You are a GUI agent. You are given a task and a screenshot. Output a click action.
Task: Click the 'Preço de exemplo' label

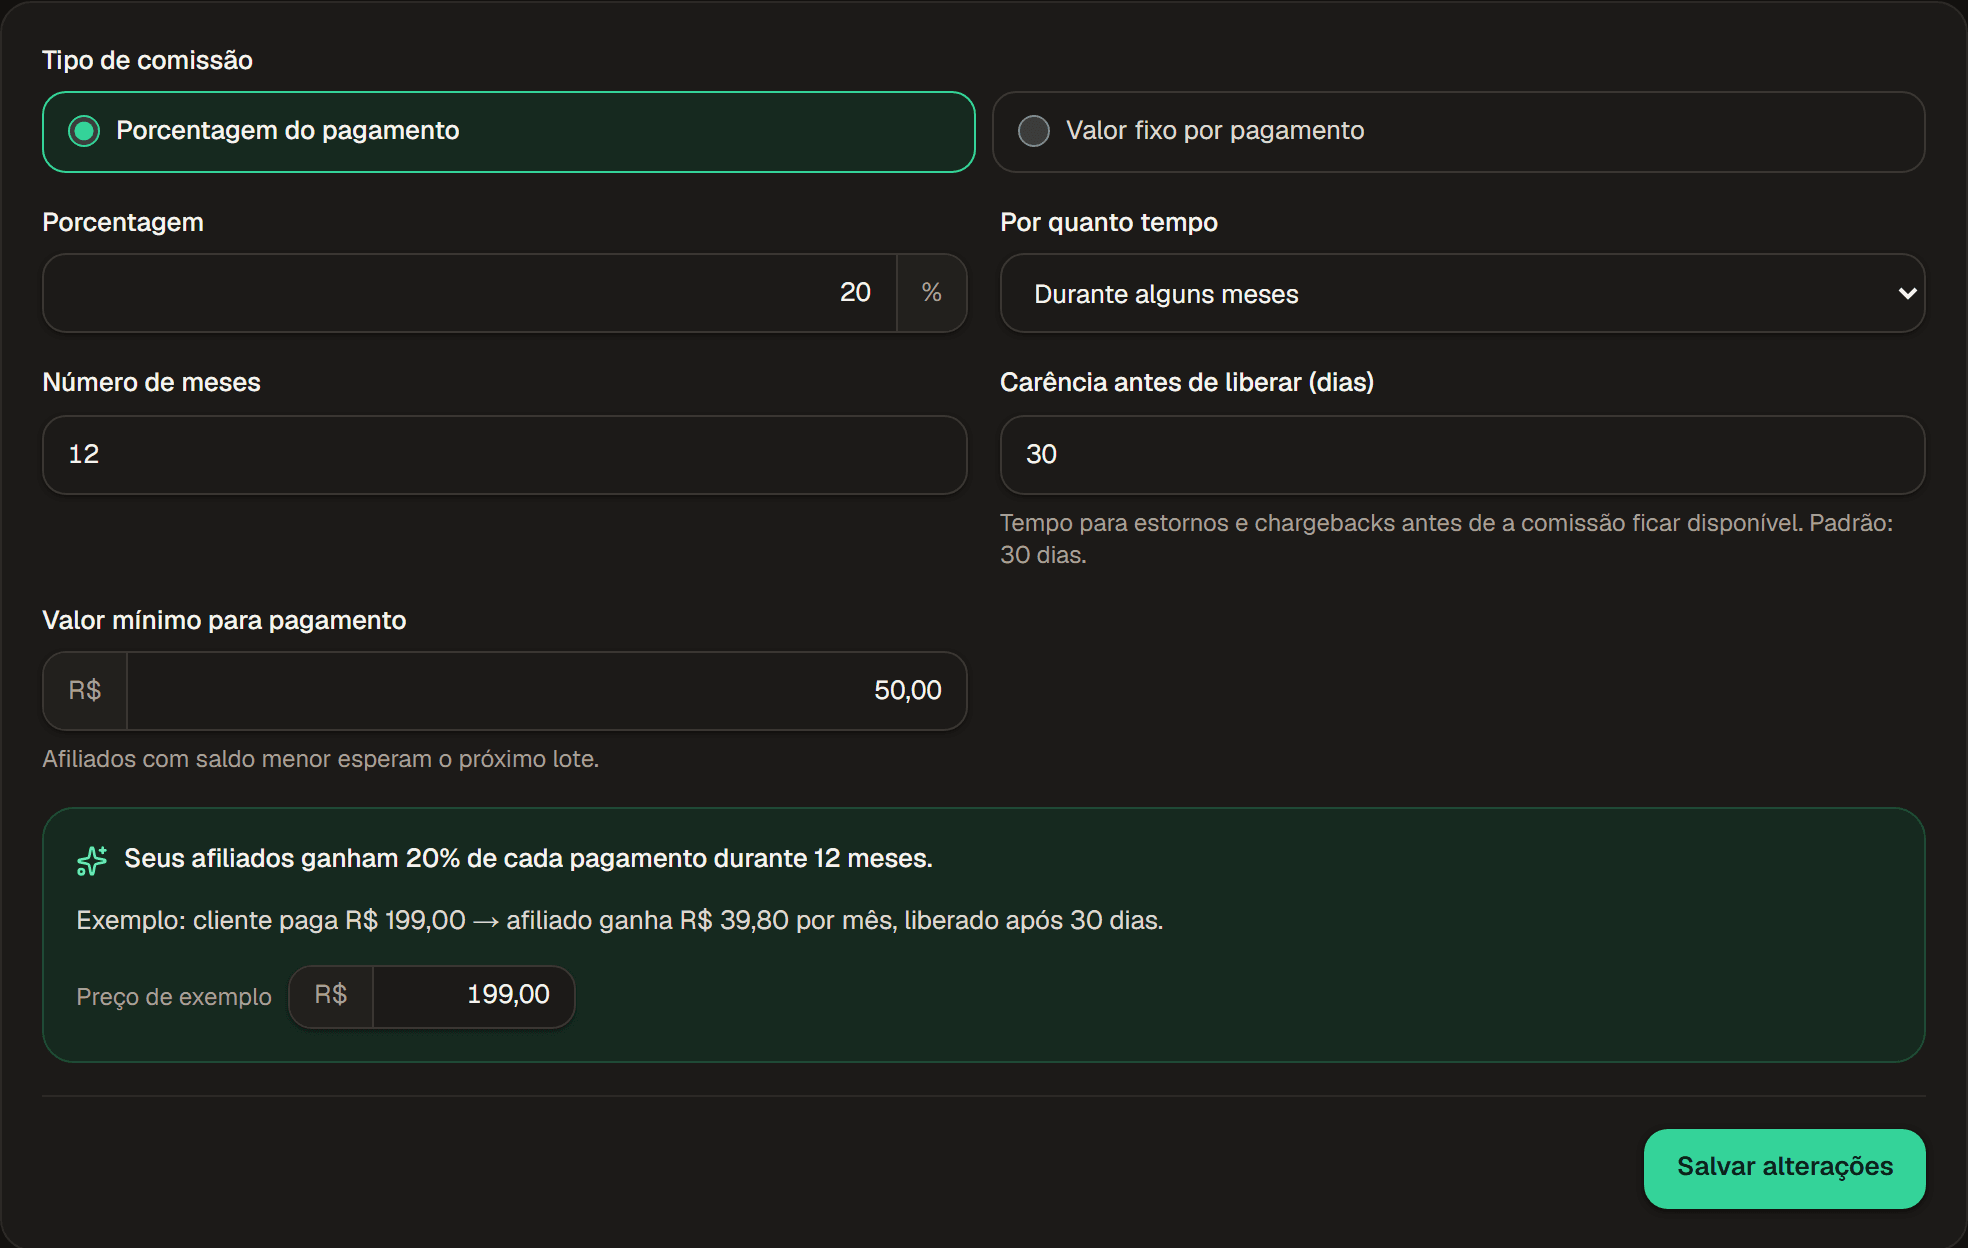(x=174, y=997)
